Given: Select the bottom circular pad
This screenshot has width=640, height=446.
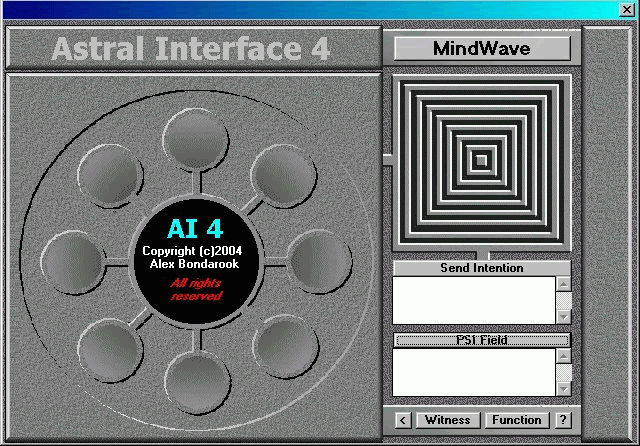Looking at the screenshot, I should point(198,383).
